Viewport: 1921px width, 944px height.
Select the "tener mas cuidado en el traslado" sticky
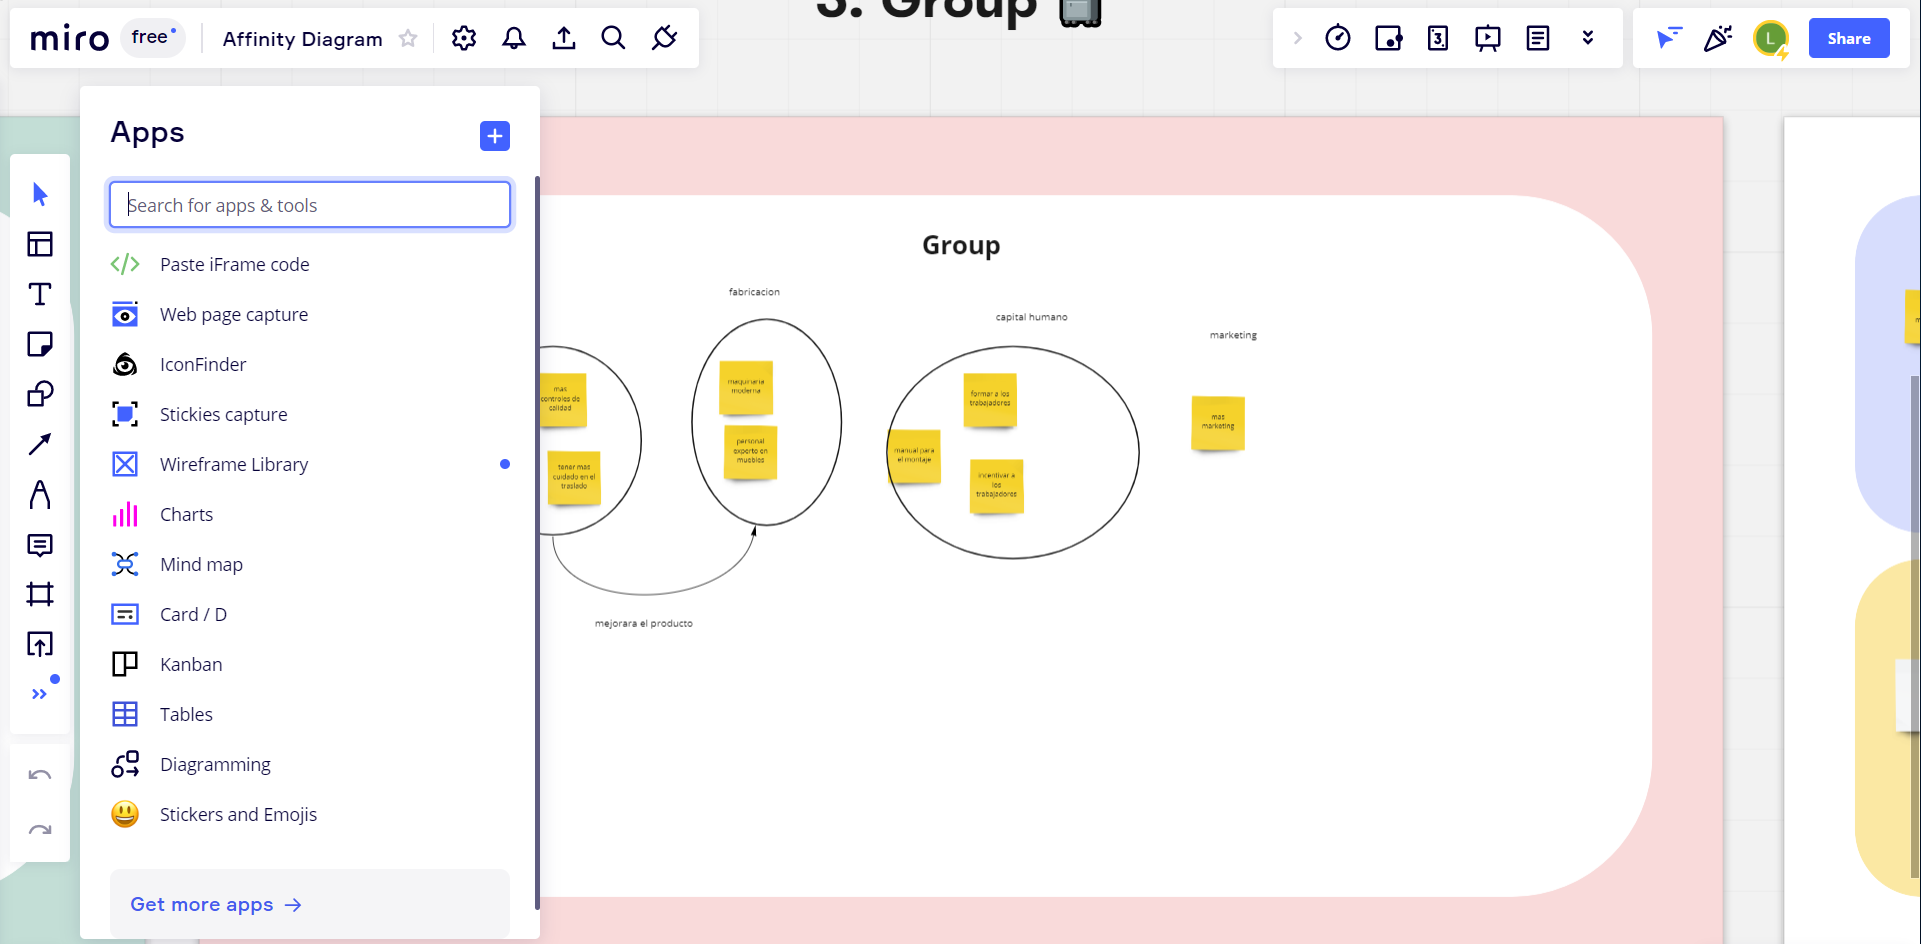(x=574, y=477)
